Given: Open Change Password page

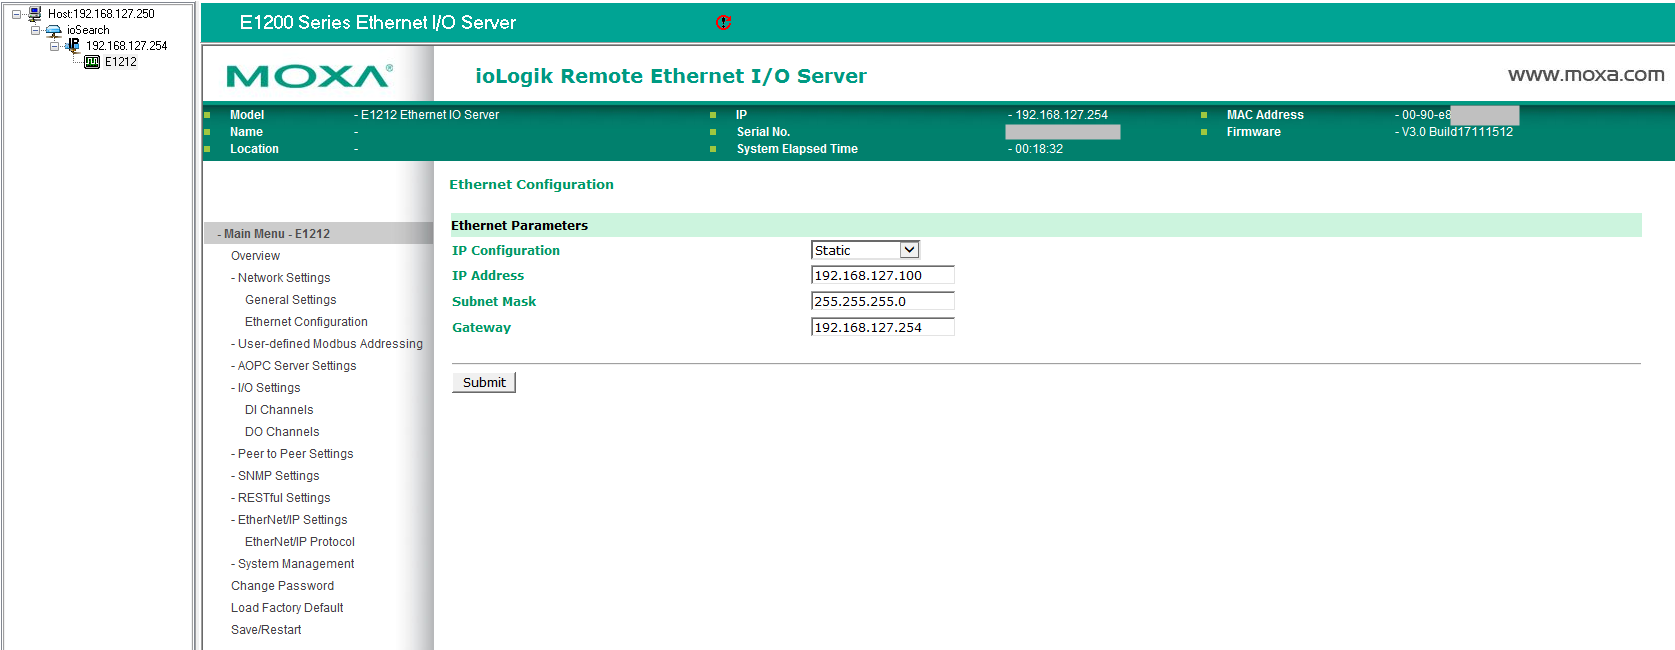Looking at the screenshot, I should click(x=282, y=586).
